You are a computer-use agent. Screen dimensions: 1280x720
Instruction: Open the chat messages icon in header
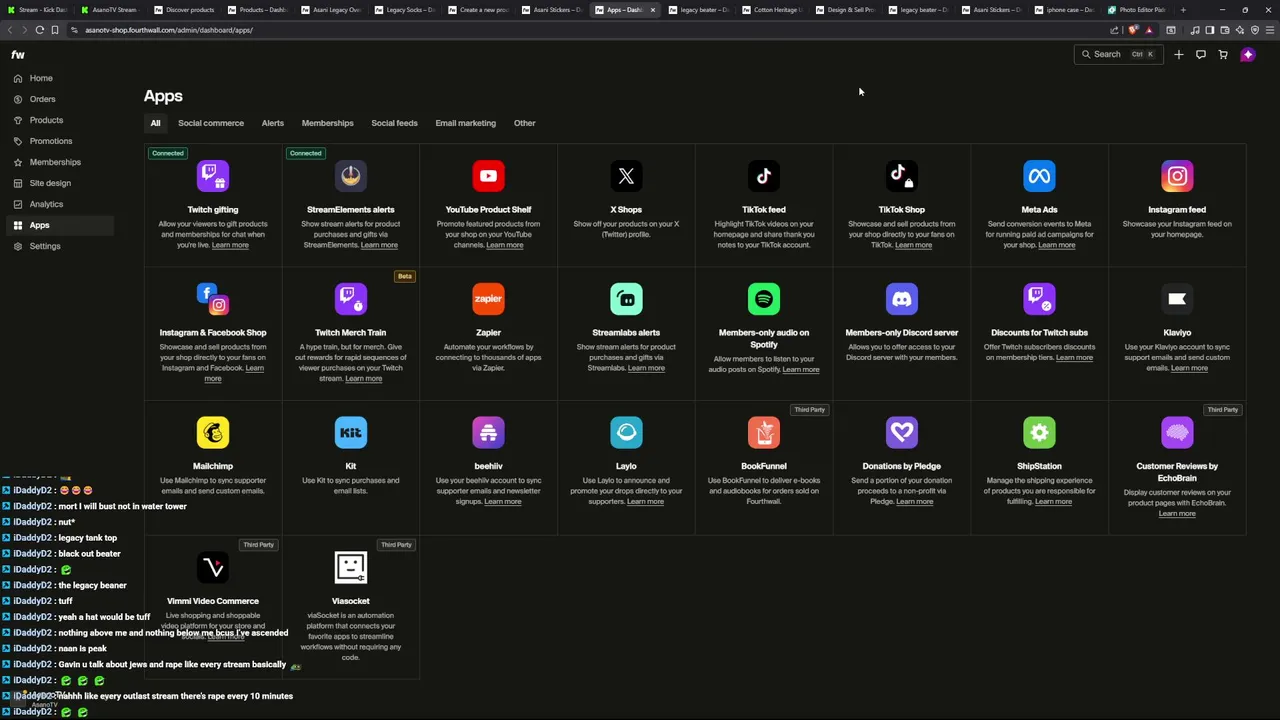[1201, 54]
